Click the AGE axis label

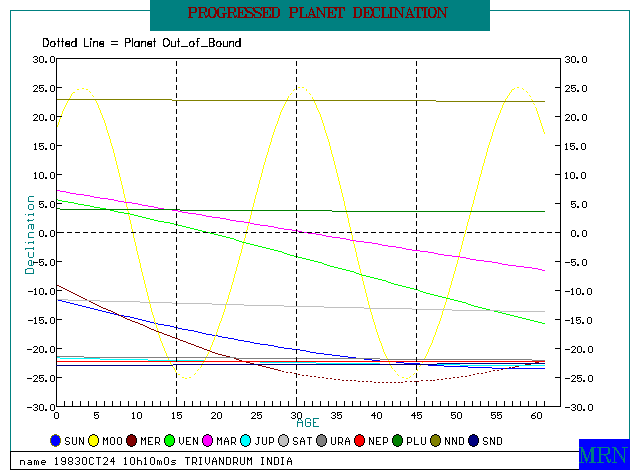coord(307,424)
